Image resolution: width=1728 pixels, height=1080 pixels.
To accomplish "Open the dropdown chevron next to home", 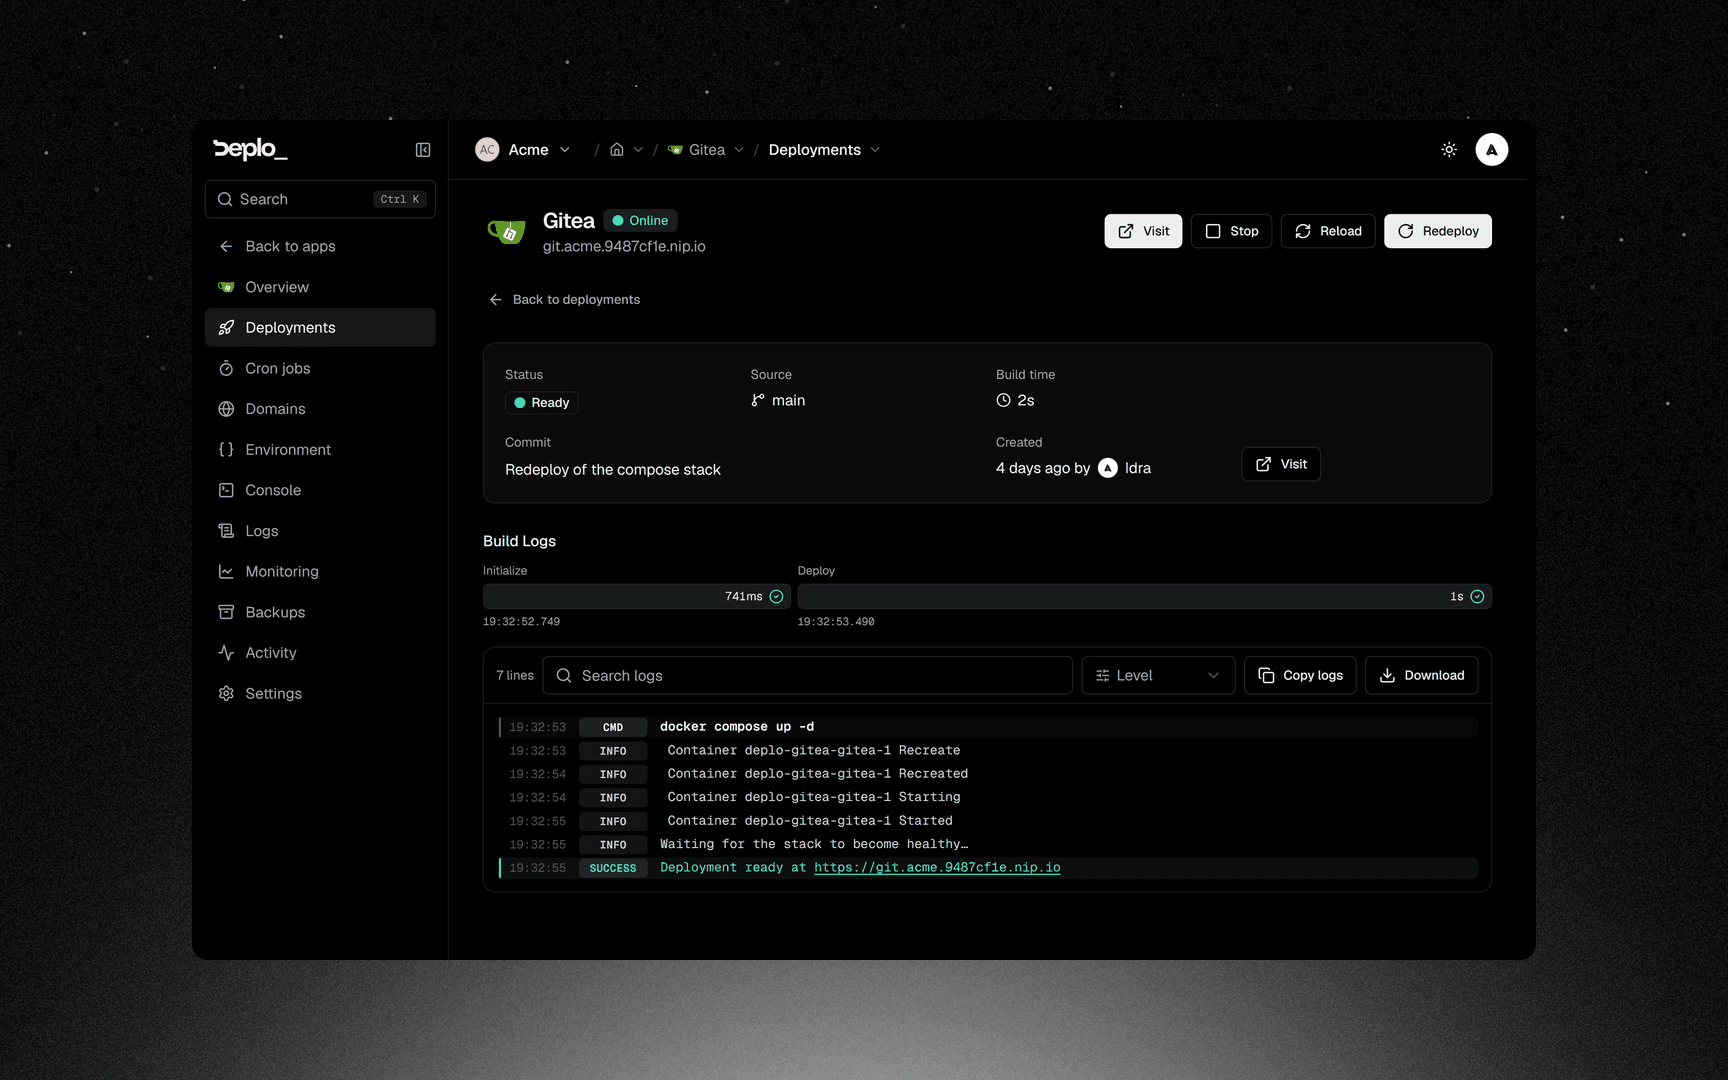I will (x=638, y=150).
